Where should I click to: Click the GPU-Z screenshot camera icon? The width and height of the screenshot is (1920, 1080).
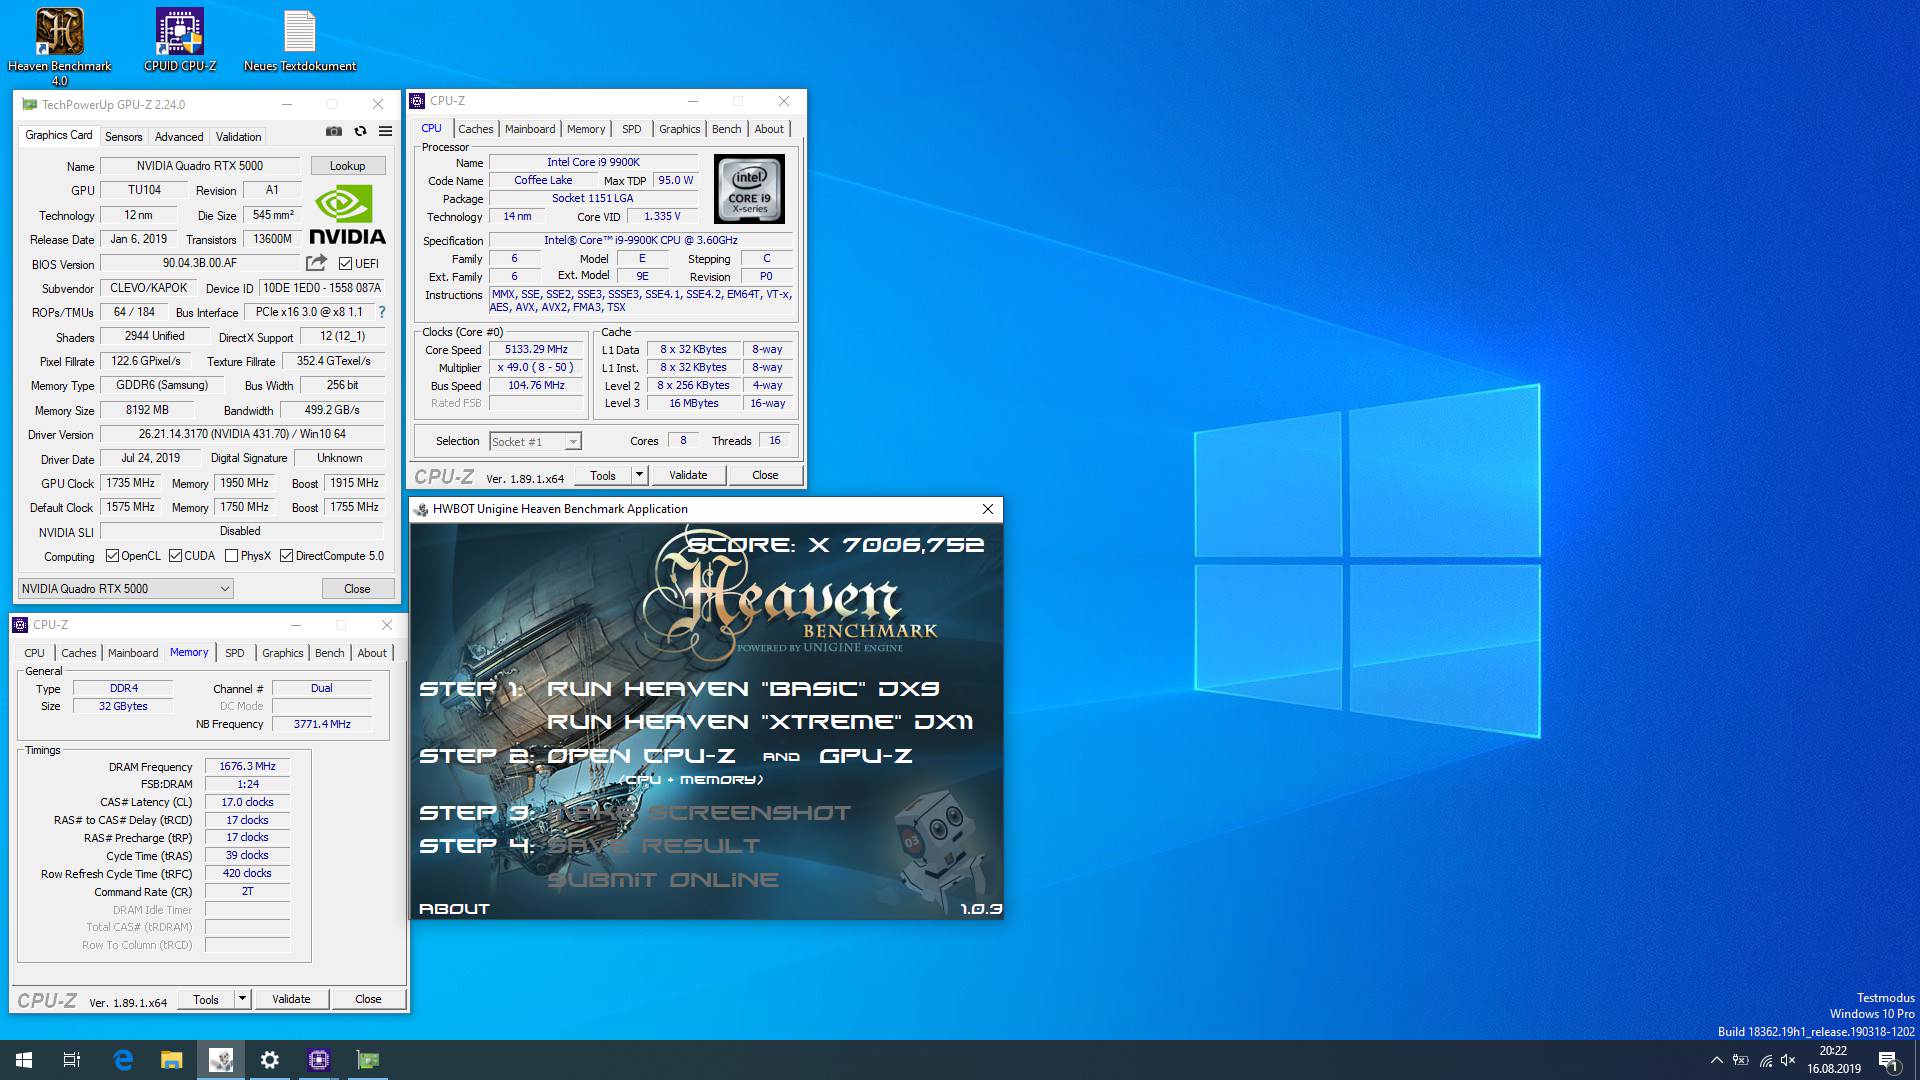click(x=334, y=131)
